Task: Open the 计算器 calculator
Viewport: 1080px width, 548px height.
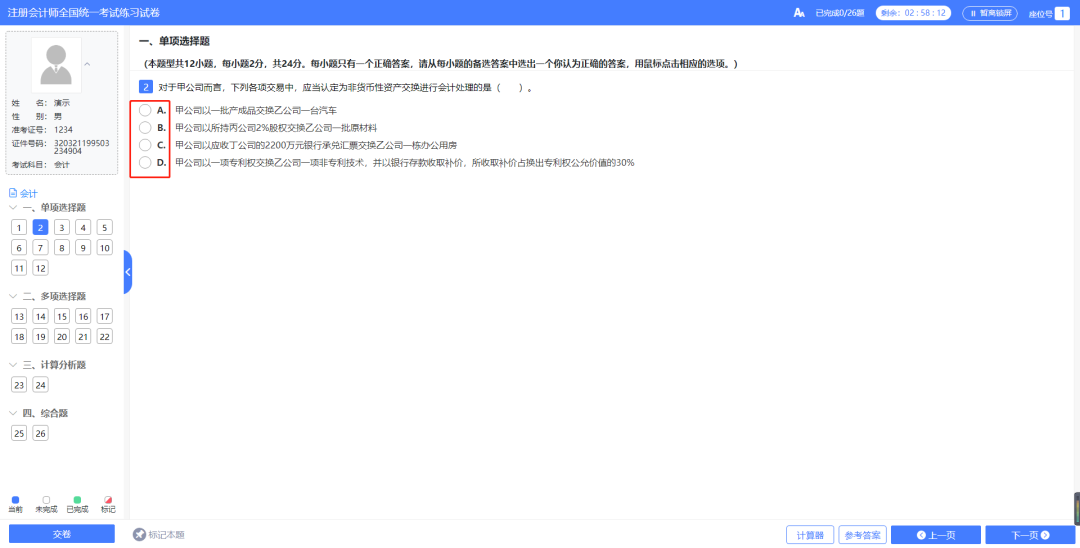Action: pyautogui.click(x=810, y=535)
